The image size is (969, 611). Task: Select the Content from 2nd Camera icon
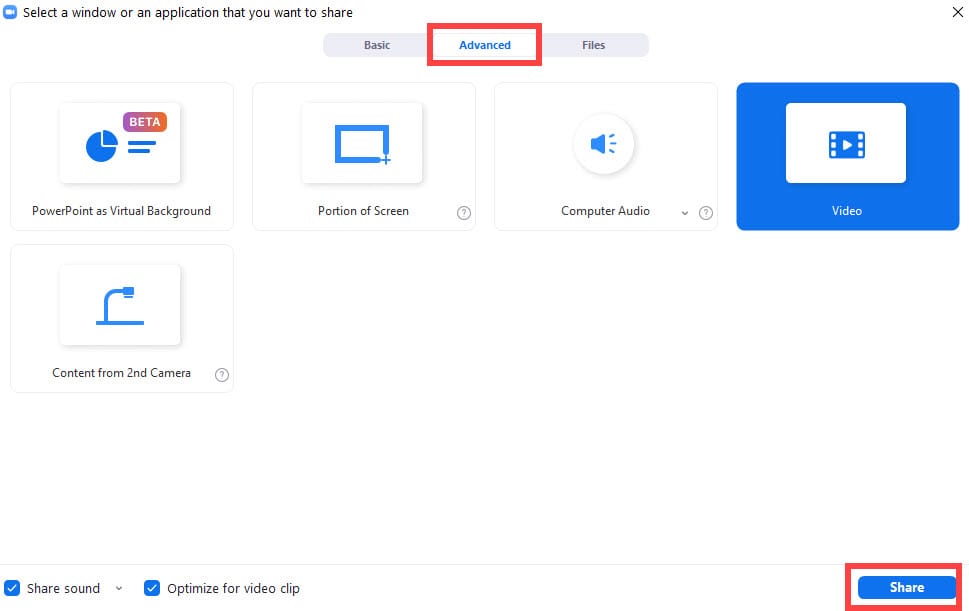(x=120, y=306)
